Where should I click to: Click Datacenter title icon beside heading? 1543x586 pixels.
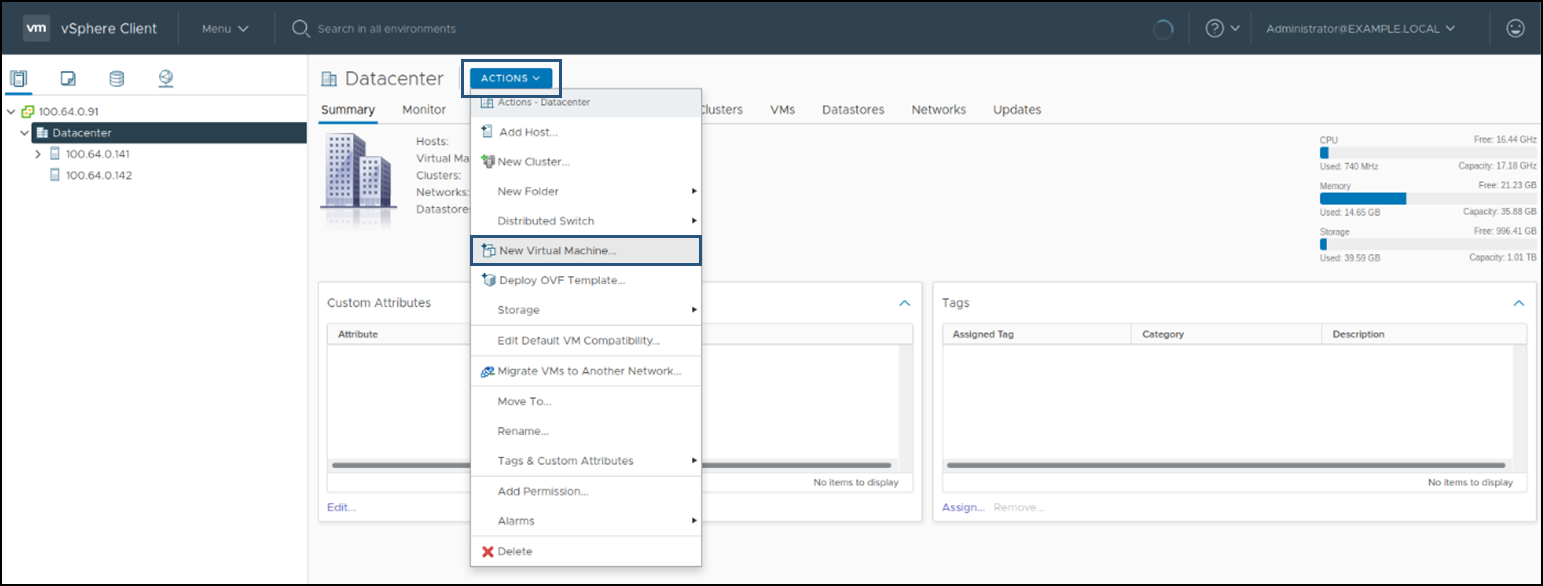pos(329,79)
